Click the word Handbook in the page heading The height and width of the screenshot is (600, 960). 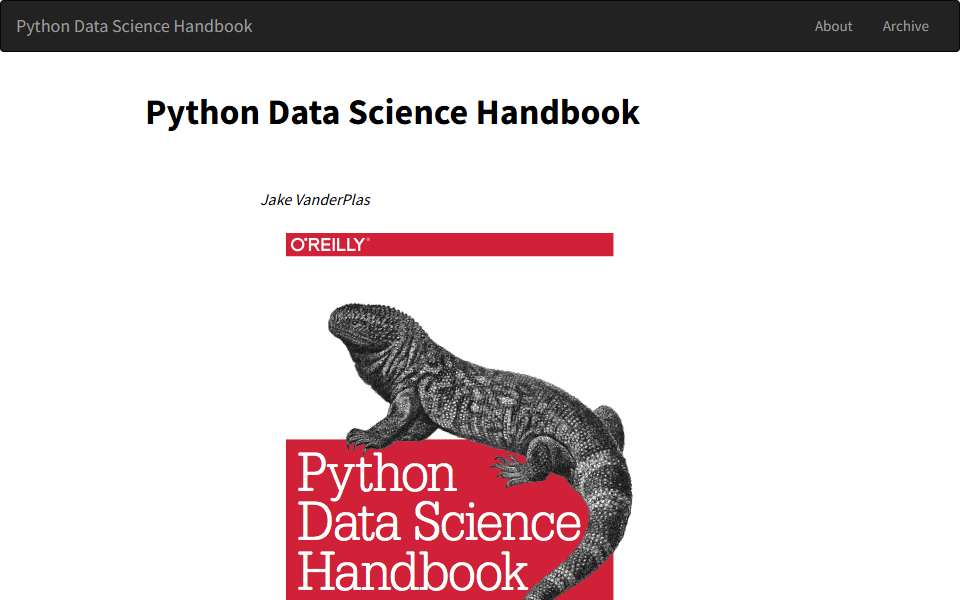tap(558, 113)
